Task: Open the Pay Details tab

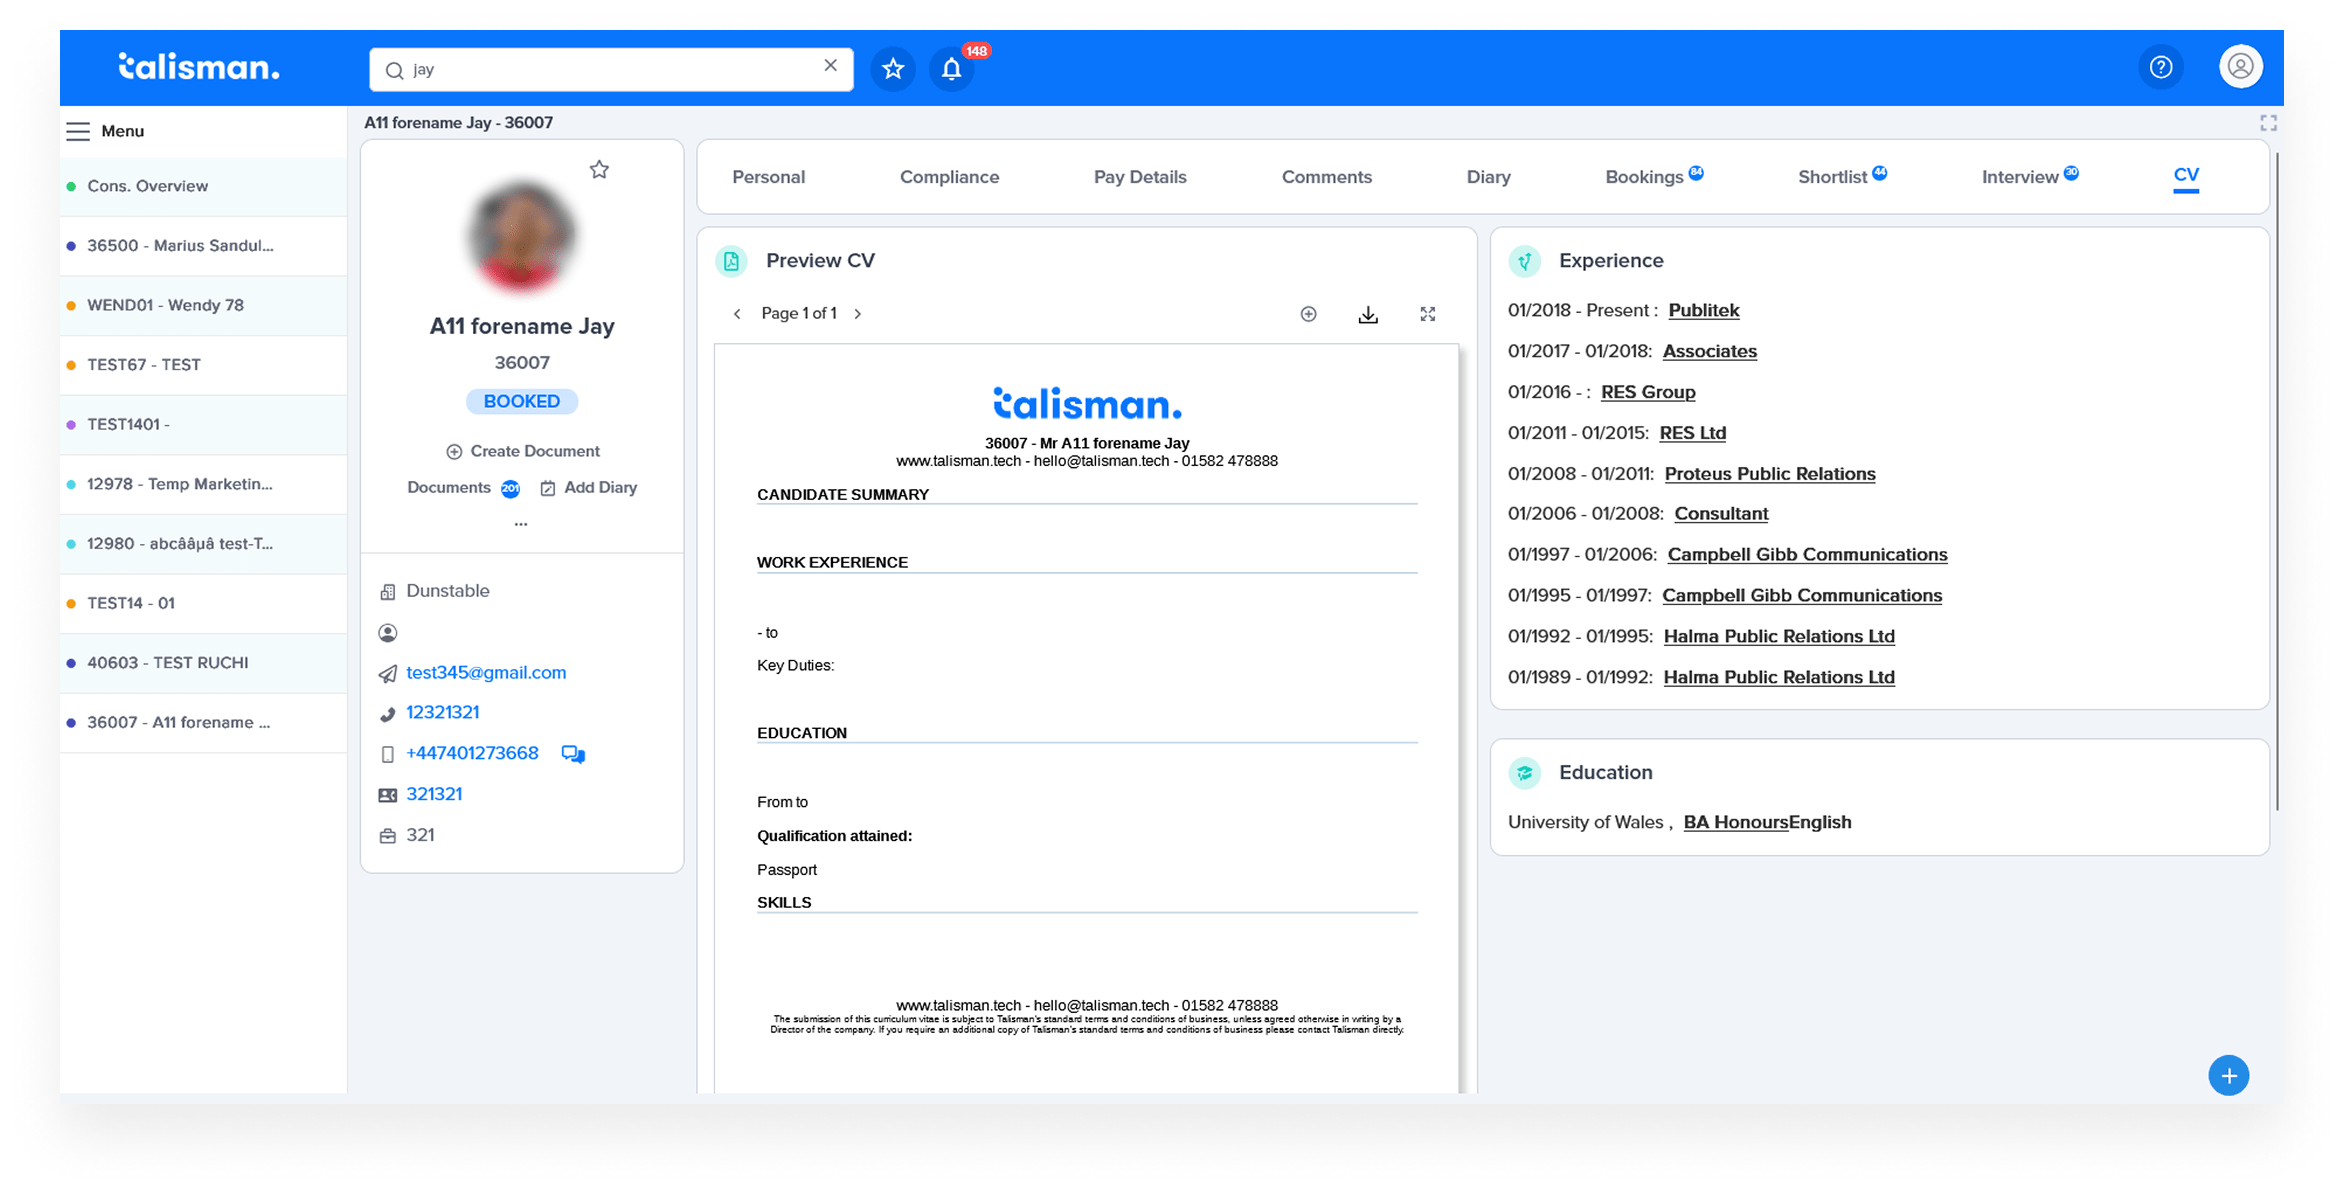Action: tap(1139, 177)
